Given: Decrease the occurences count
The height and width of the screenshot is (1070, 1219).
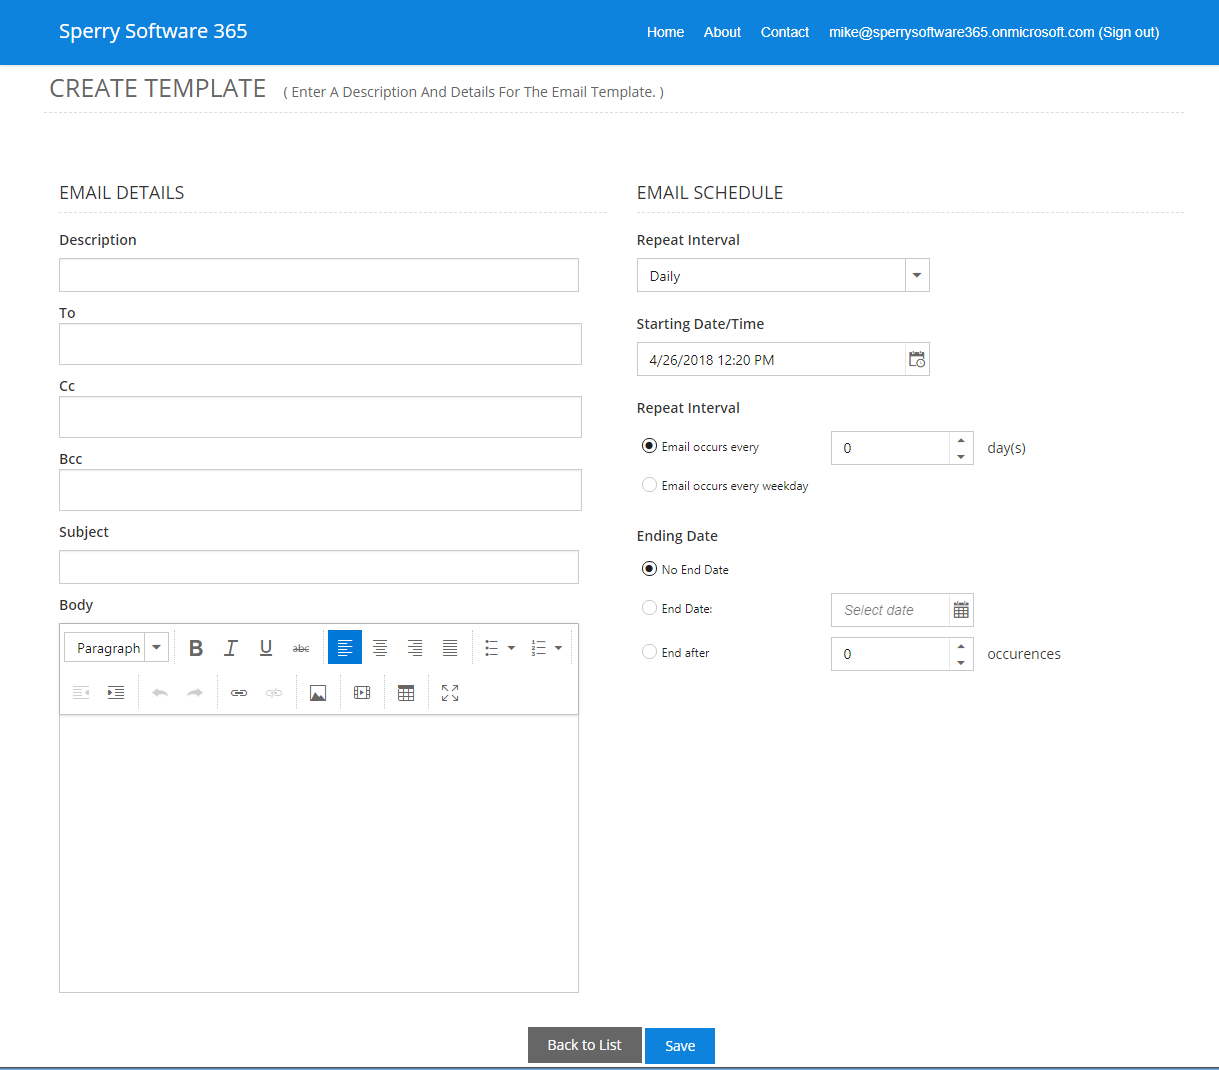Looking at the screenshot, I should [x=961, y=662].
